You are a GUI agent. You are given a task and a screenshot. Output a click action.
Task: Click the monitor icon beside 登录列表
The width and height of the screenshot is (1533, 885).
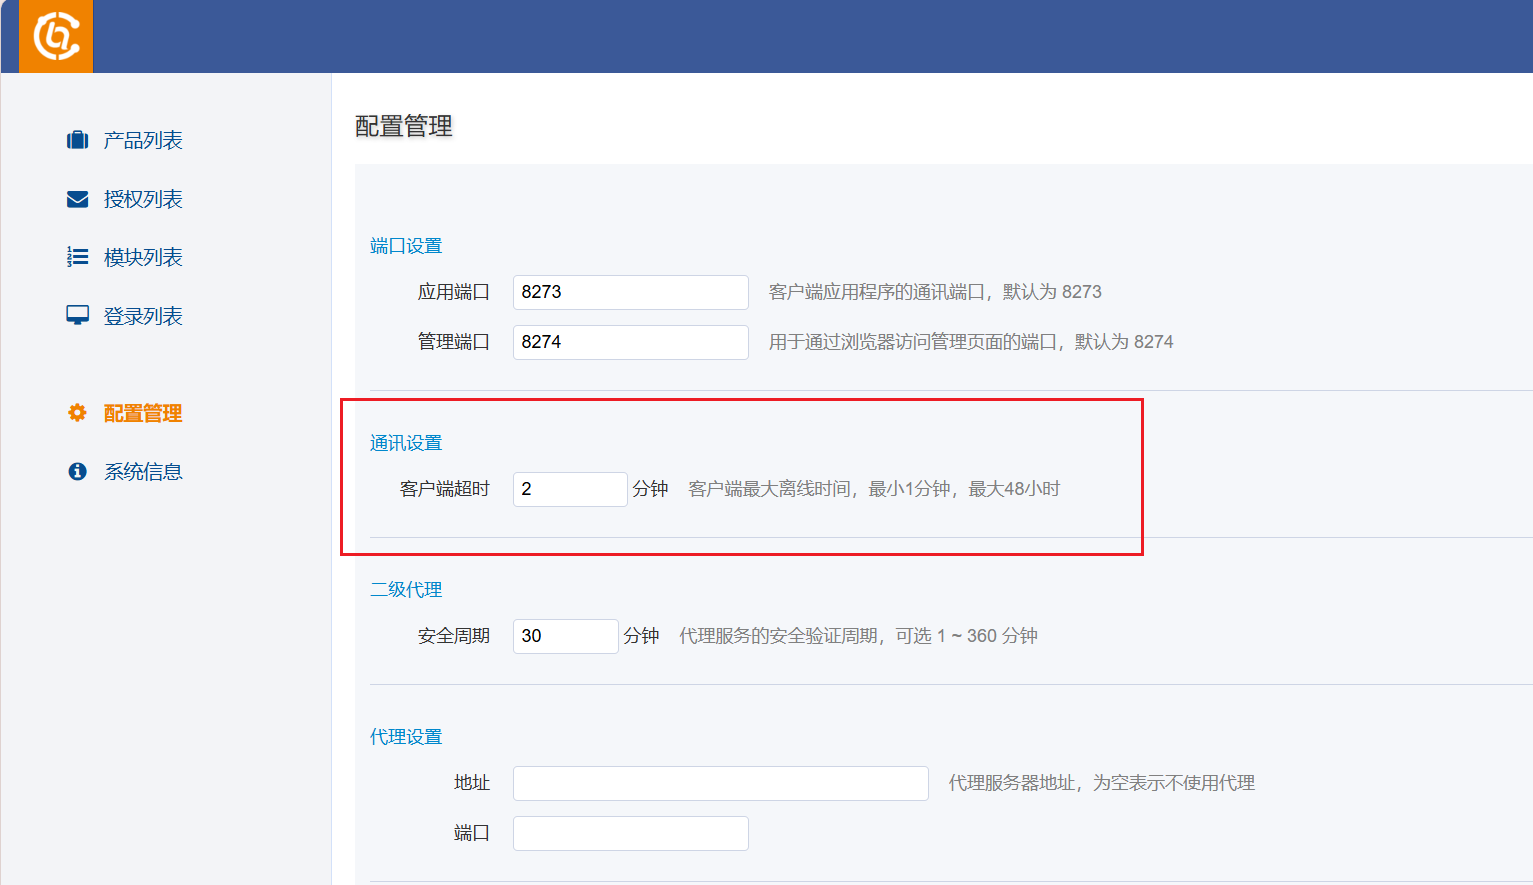(x=77, y=316)
